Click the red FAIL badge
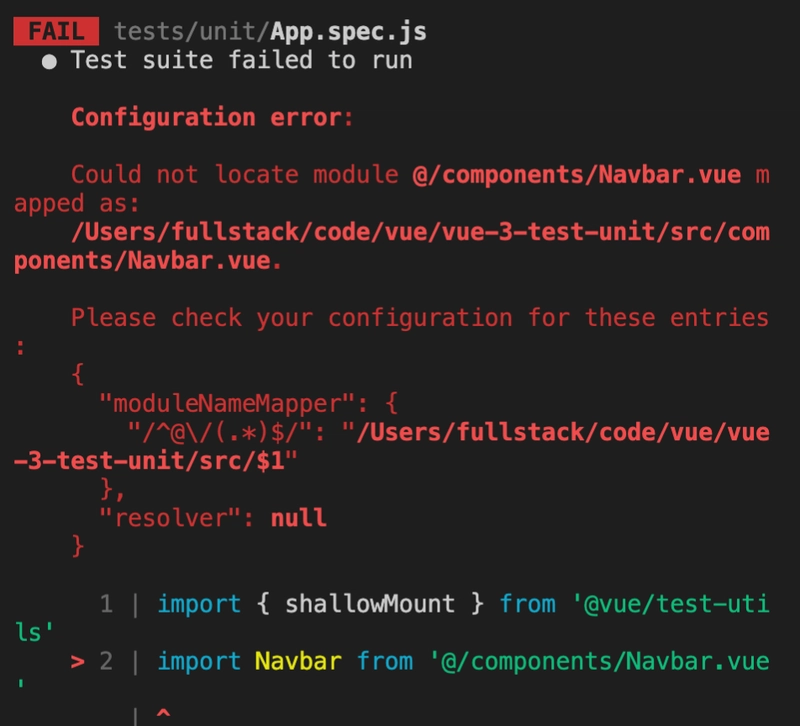The width and height of the screenshot is (800, 726). coord(56,31)
